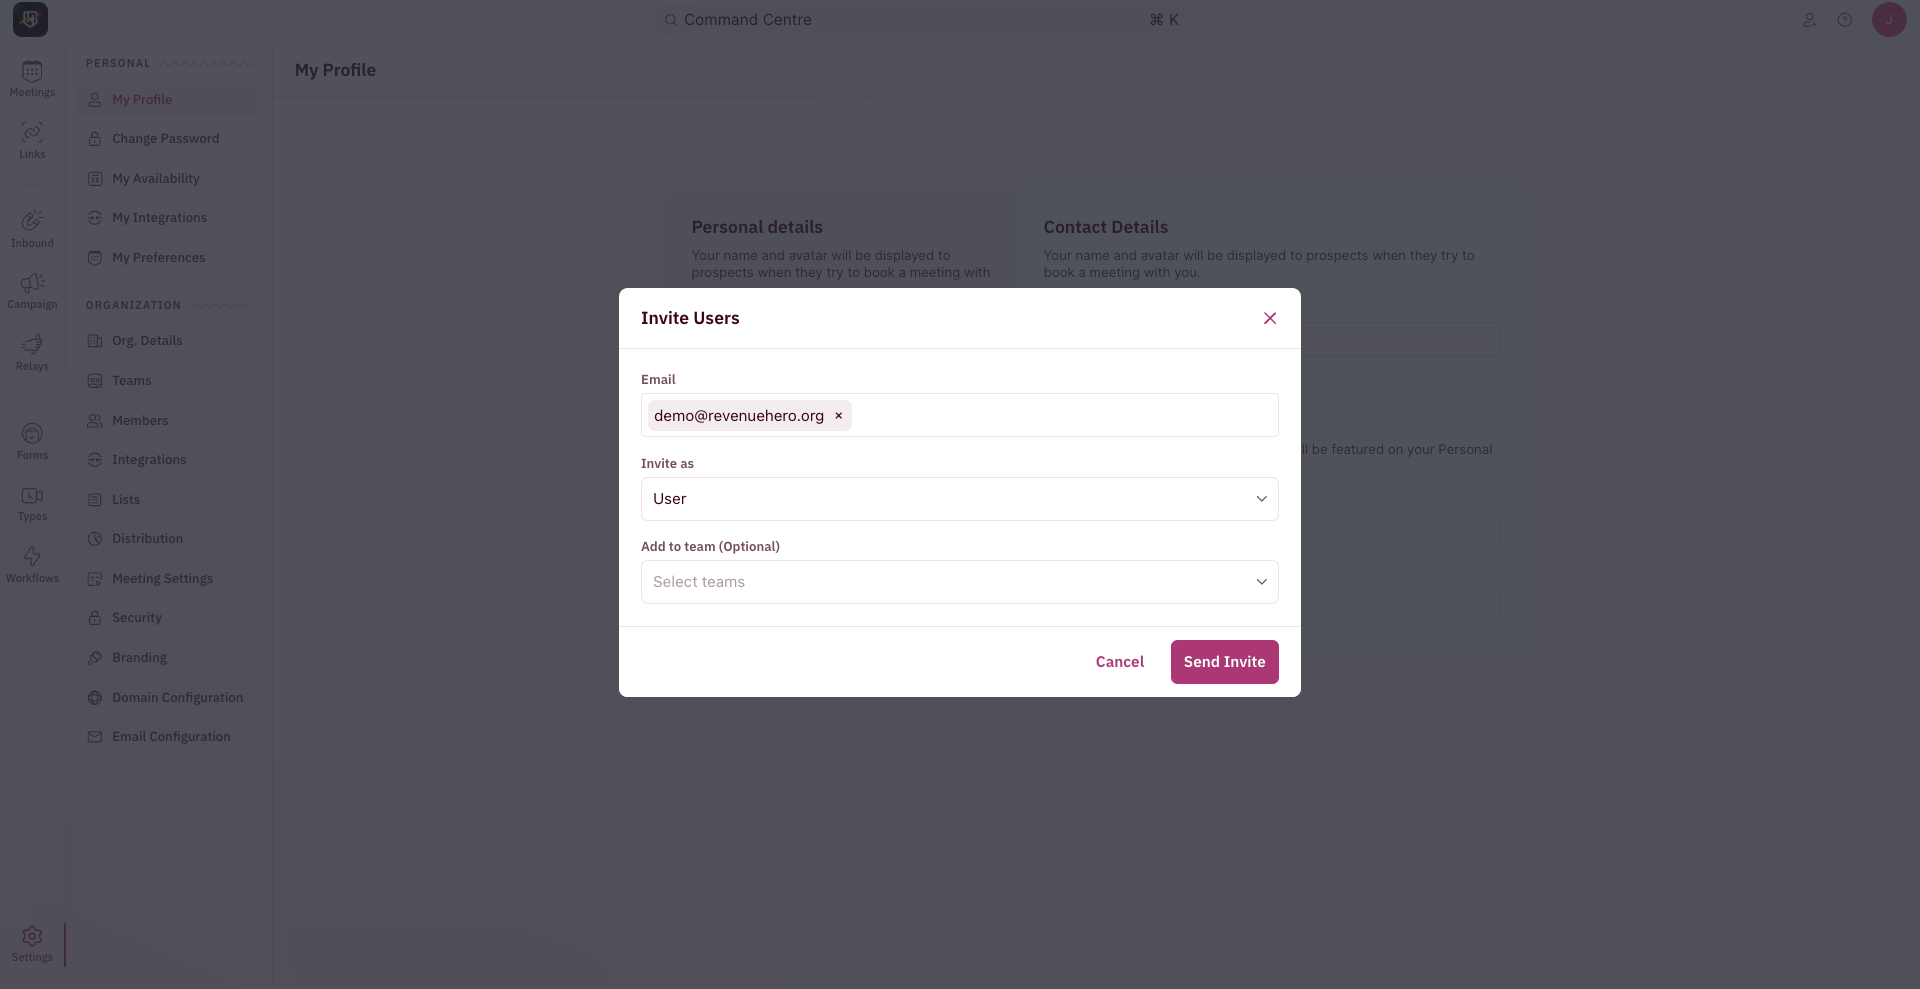
Task: Open the Inbound section icon
Action: pyautogui.click(x=32, y=230)
